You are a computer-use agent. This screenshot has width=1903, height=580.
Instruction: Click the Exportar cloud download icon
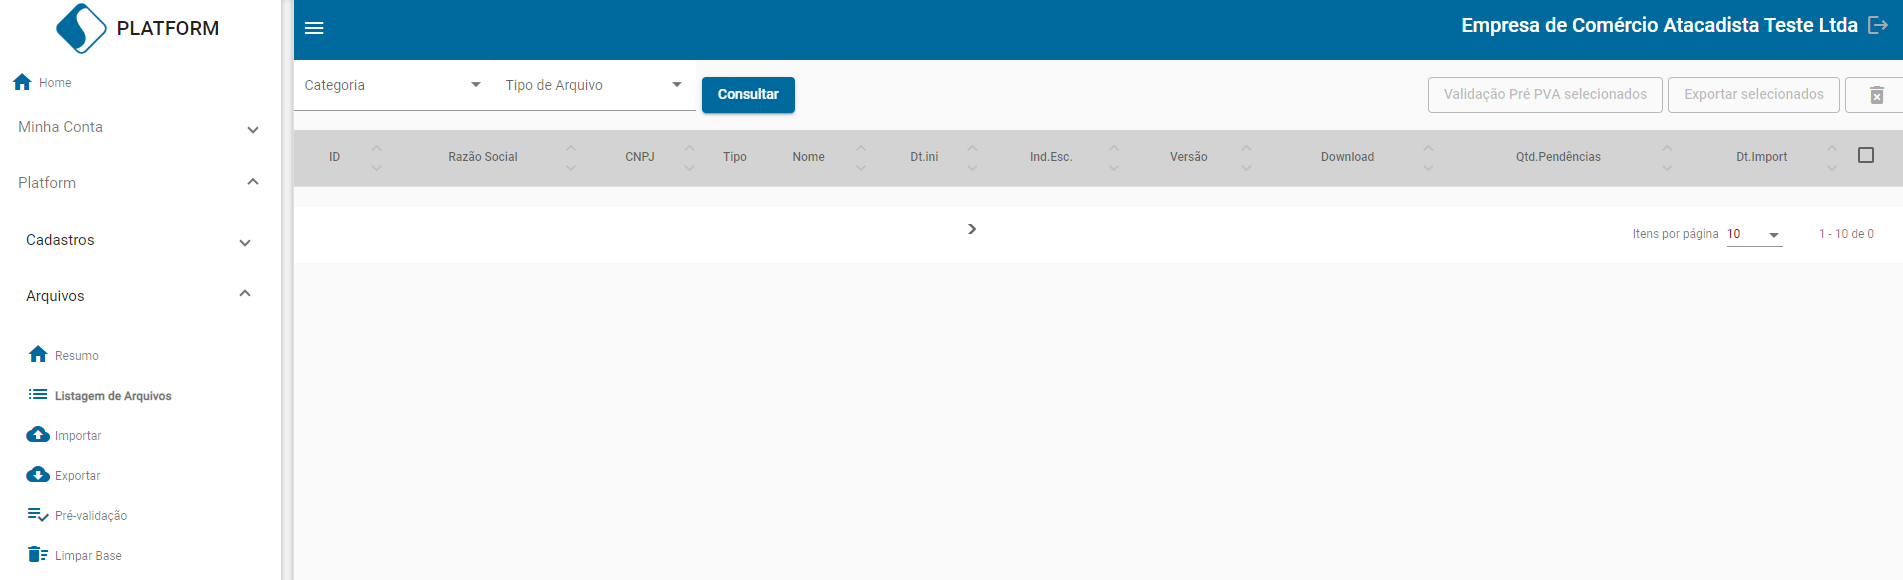click(38, 474)
